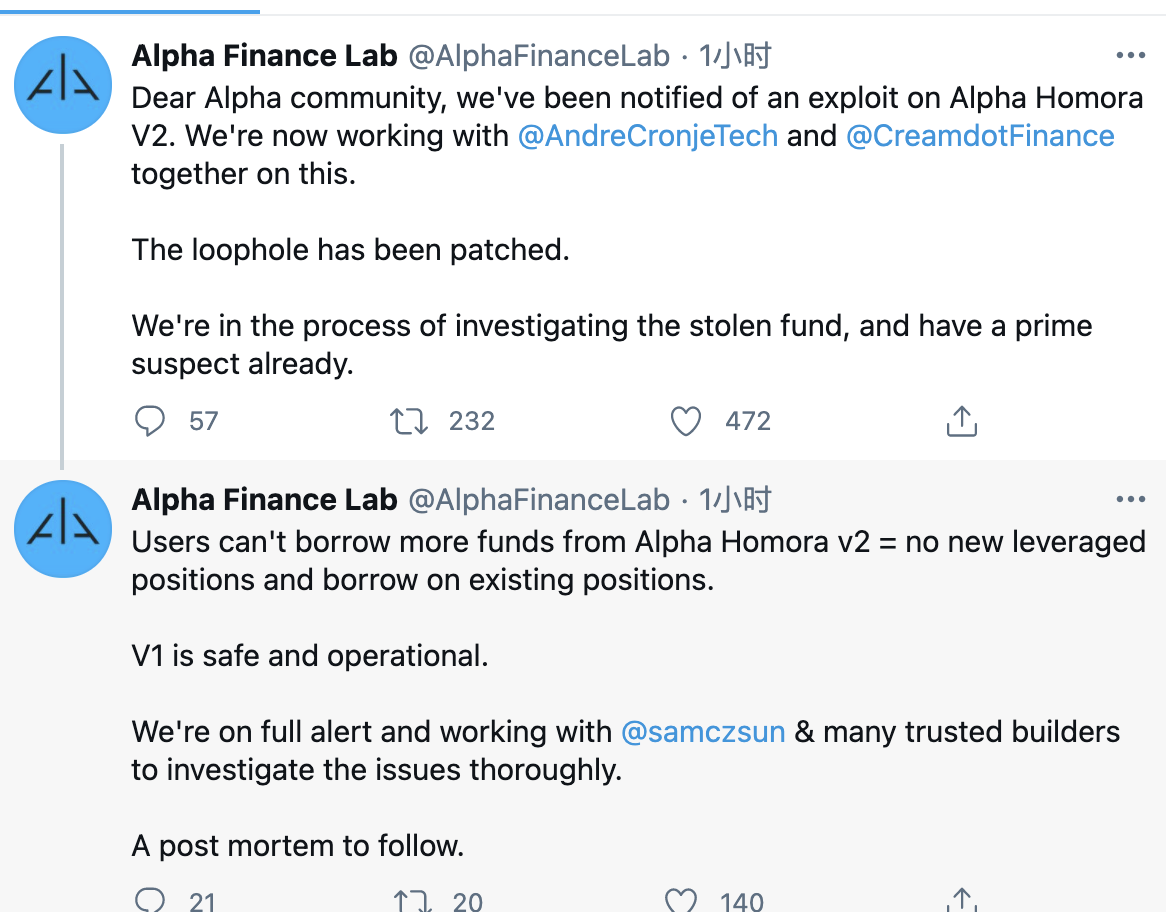Open first tweet's timestamp link
The height and width of the screenshot is (912, 1166).
735,56
